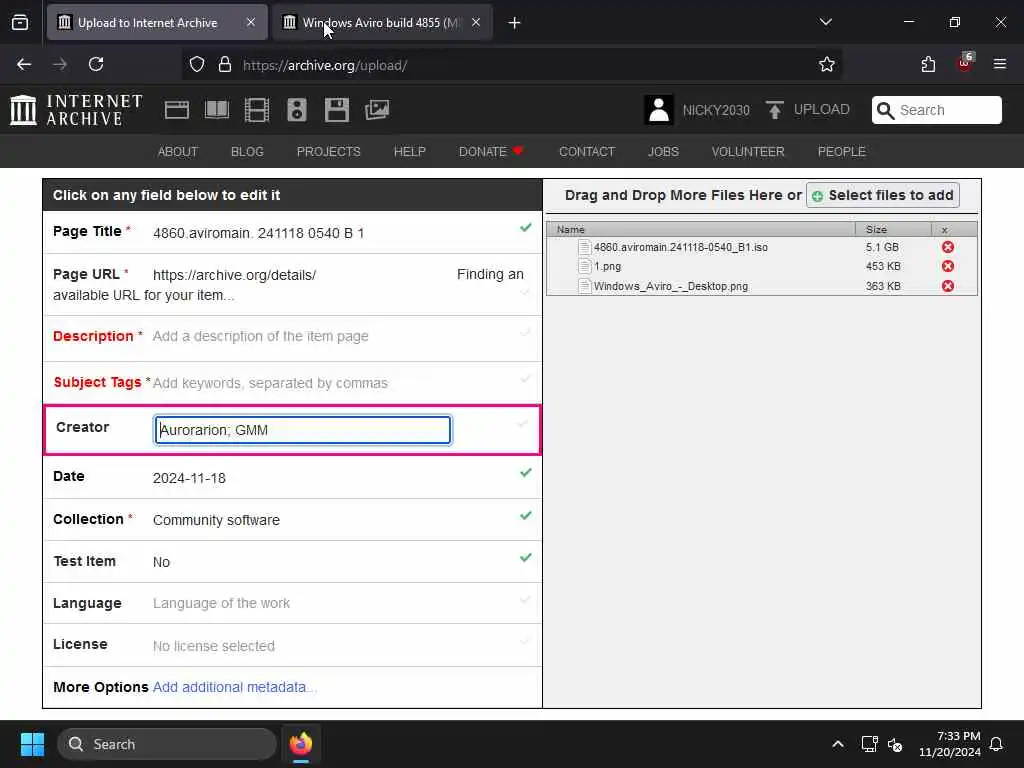Open the JOBS menu item
The height and width of the screenshot is (768, 1024).
coord(664,152)
